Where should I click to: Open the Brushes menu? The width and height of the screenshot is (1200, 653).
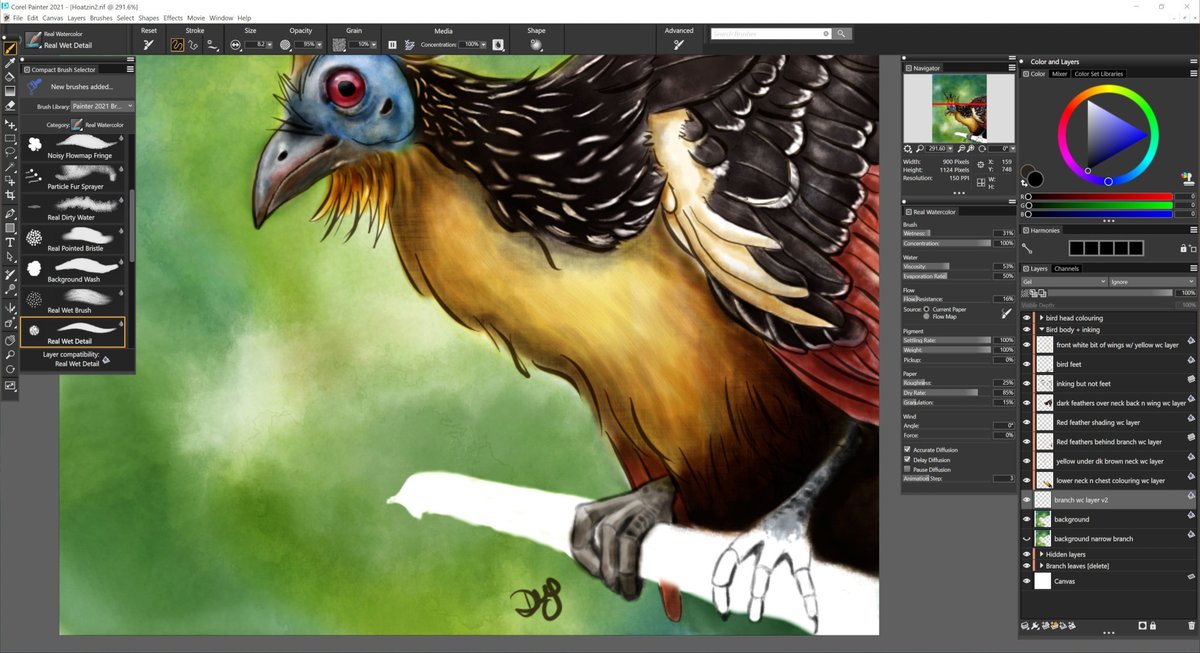(x=101, y=18)
